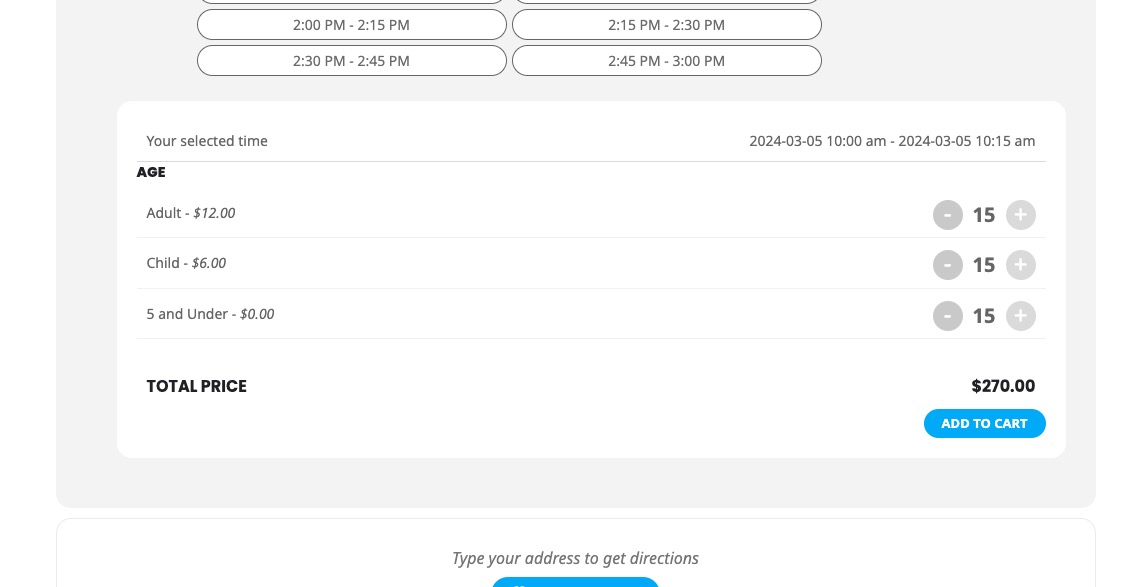The width and height of the screenshot is (1124, 587).
Task: Click the ADD TO CART button
Action: click(984, 424)
